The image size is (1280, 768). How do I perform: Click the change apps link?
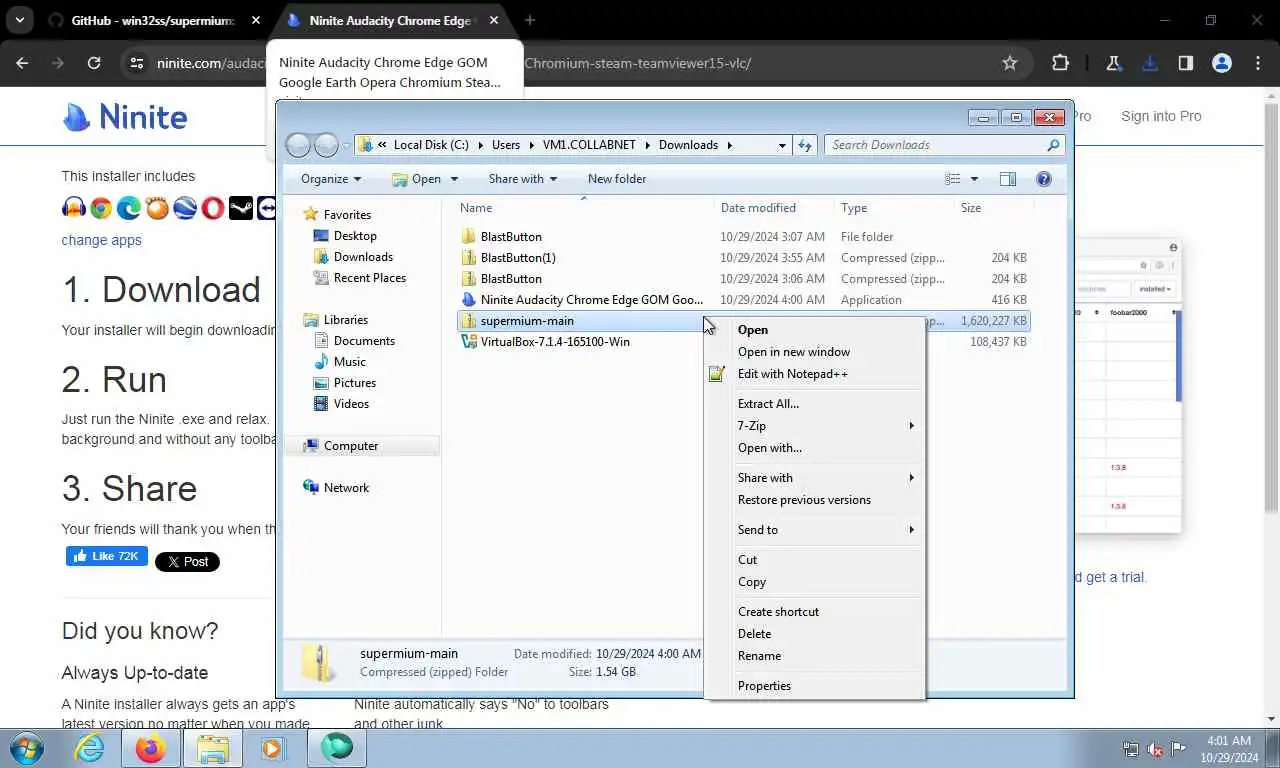(x=101, y=240)
